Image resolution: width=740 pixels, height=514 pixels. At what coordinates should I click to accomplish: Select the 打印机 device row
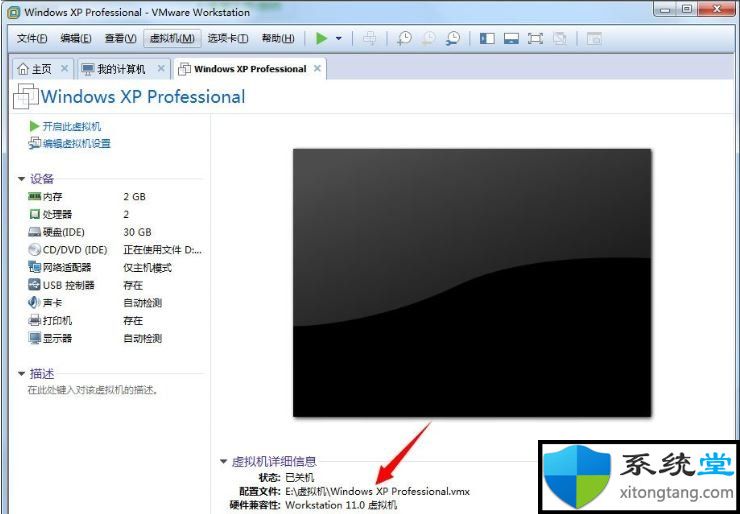115,320
